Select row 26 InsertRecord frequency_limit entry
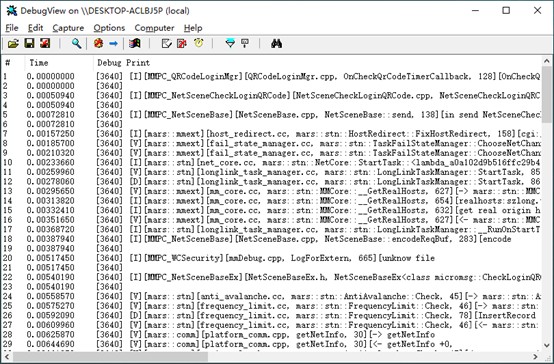The image size is (554, 364). coord(272,315)
